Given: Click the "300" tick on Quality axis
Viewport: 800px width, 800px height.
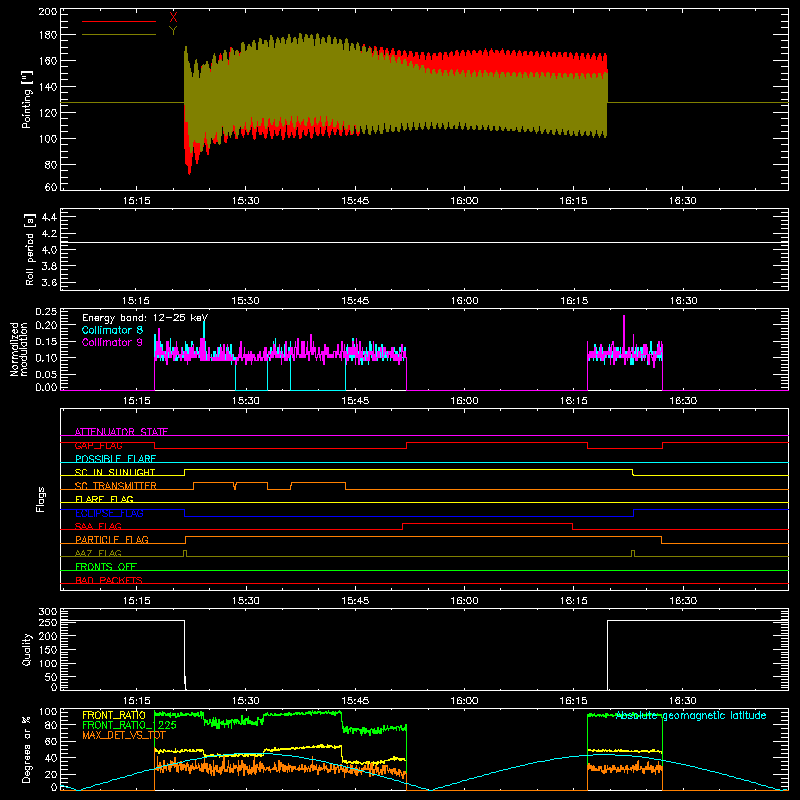Looking at the screenshot, I should coord(47,612).
